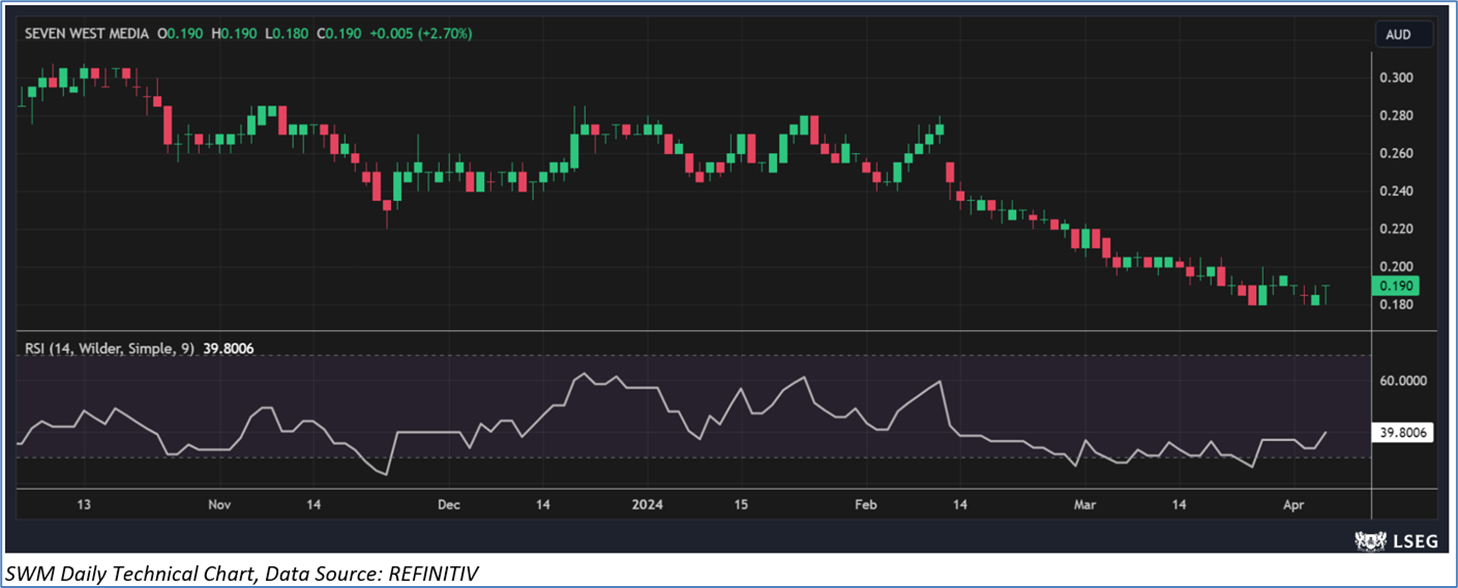
Task: Click the green 0.190 current price label
Action: [1396, 285]
